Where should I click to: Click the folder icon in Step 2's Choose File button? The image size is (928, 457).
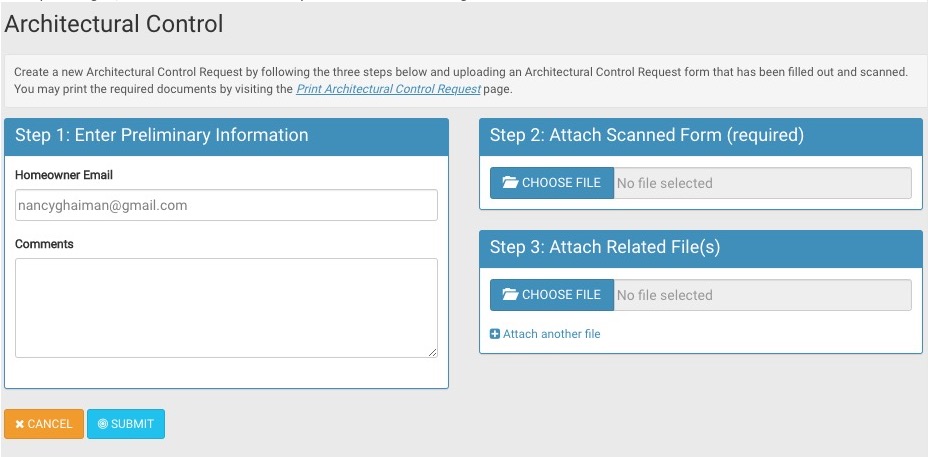pos(510,183)
